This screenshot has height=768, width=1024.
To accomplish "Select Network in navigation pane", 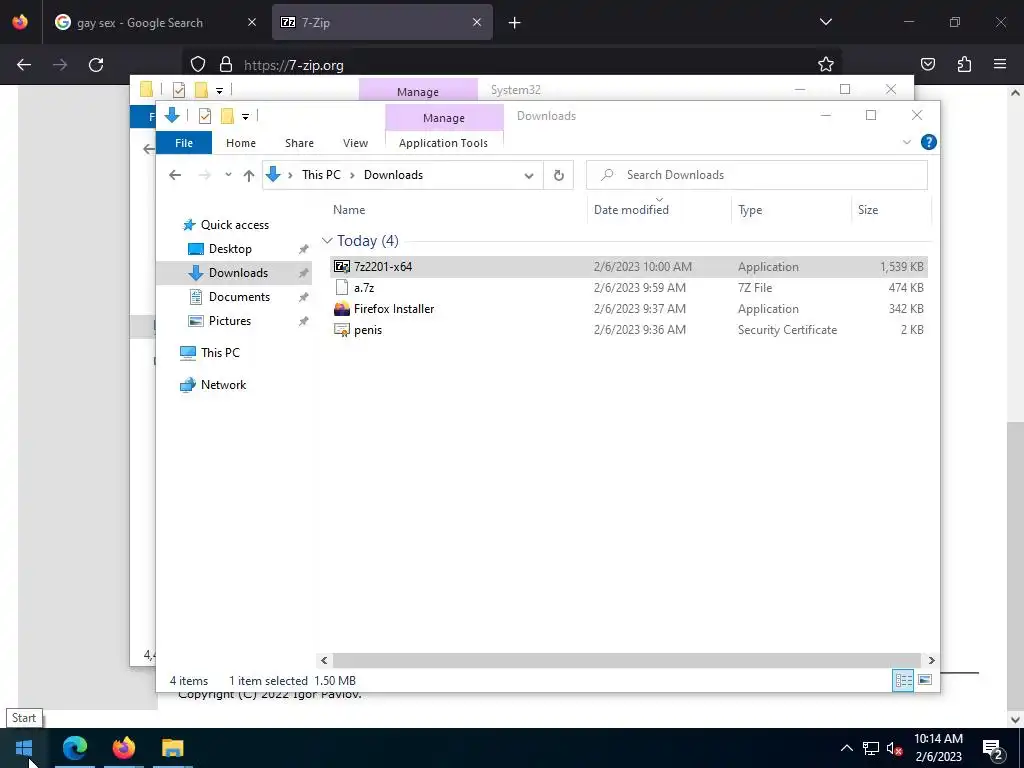I will click(x=223, y=385).
